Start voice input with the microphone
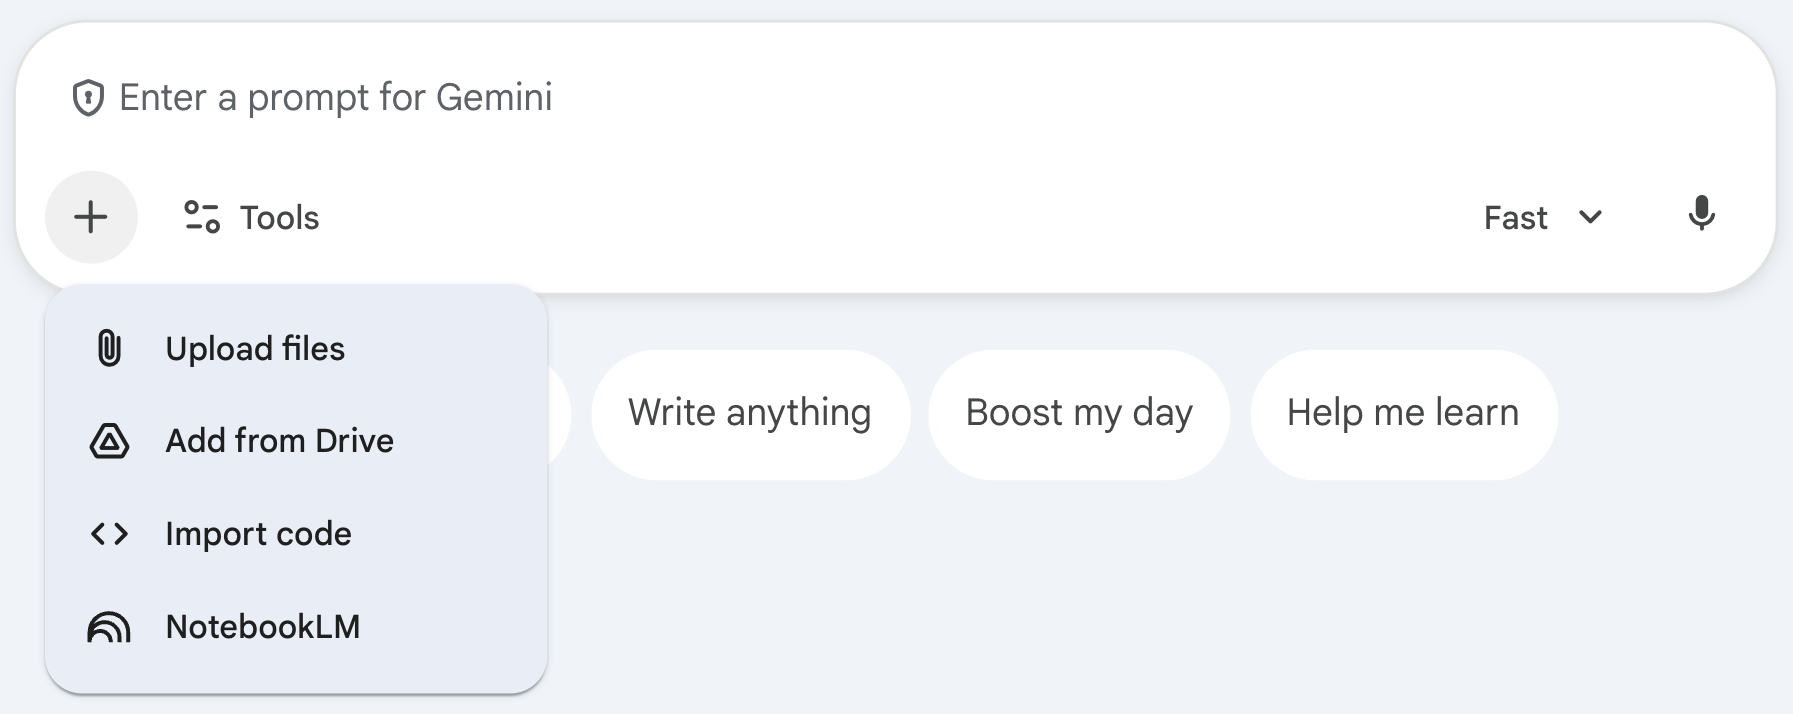Screen dimensions: 1793x714 1701,214
